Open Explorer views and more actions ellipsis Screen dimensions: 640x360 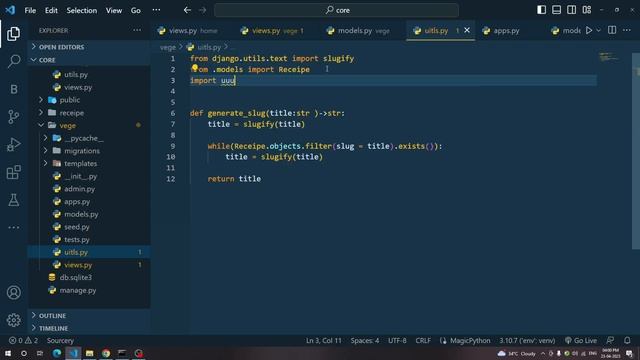pyautogui.click(x=137, y=30)
